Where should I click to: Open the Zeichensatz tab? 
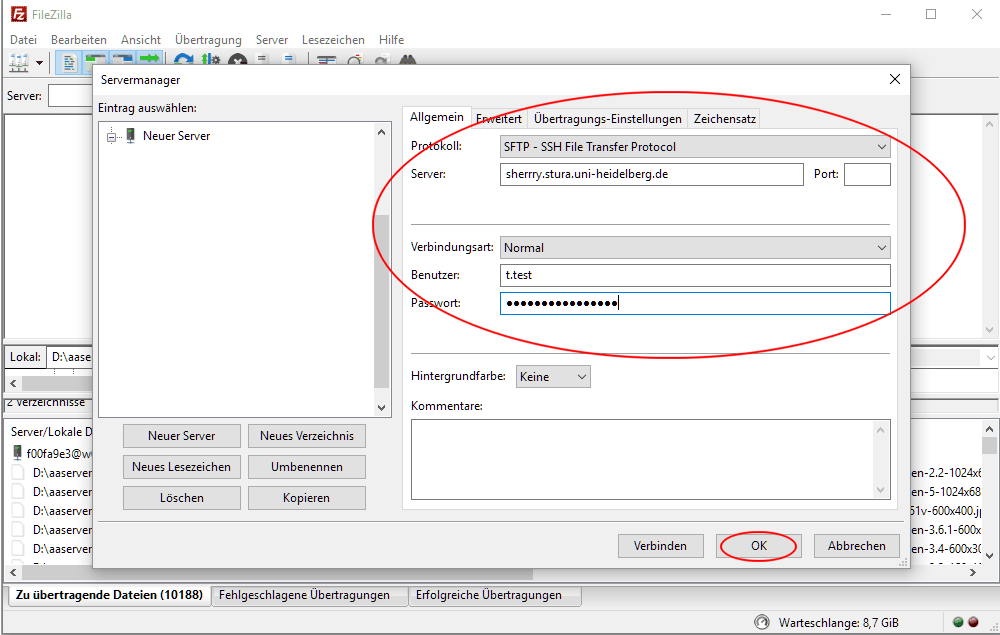pos(724,119)
